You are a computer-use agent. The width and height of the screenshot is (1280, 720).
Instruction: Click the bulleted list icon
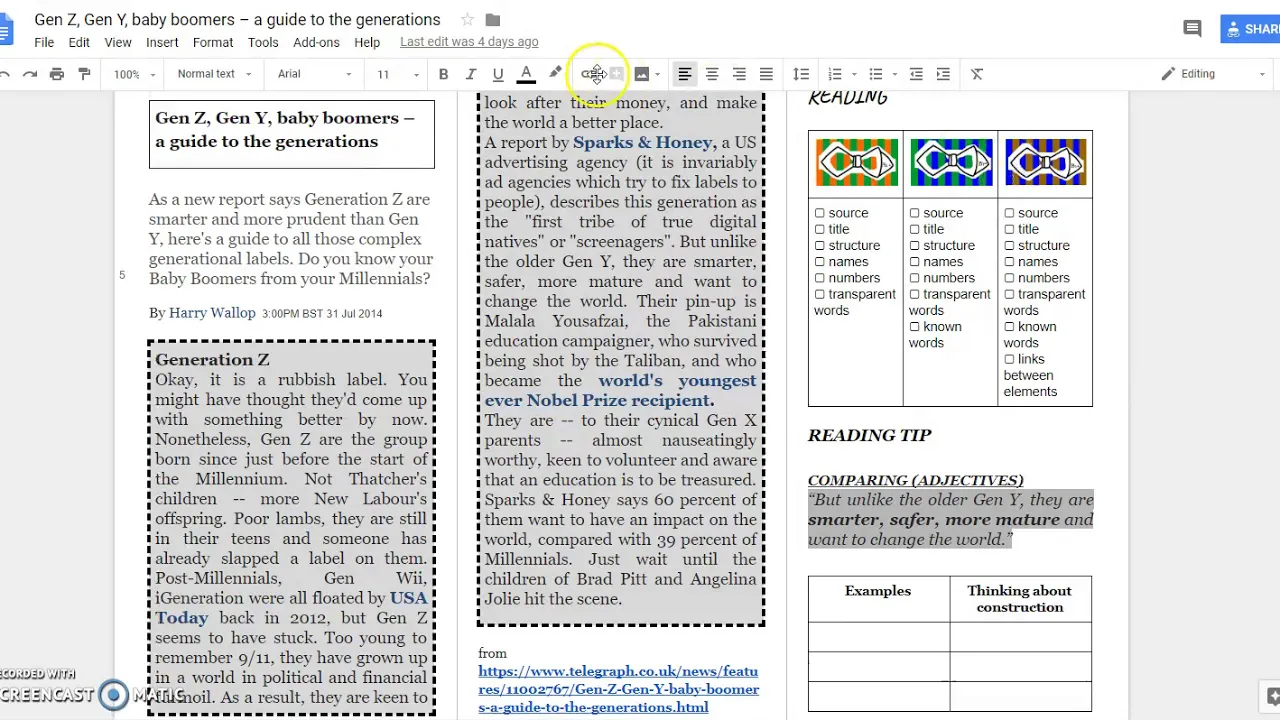pyautogui.click(x=875, y=74)
